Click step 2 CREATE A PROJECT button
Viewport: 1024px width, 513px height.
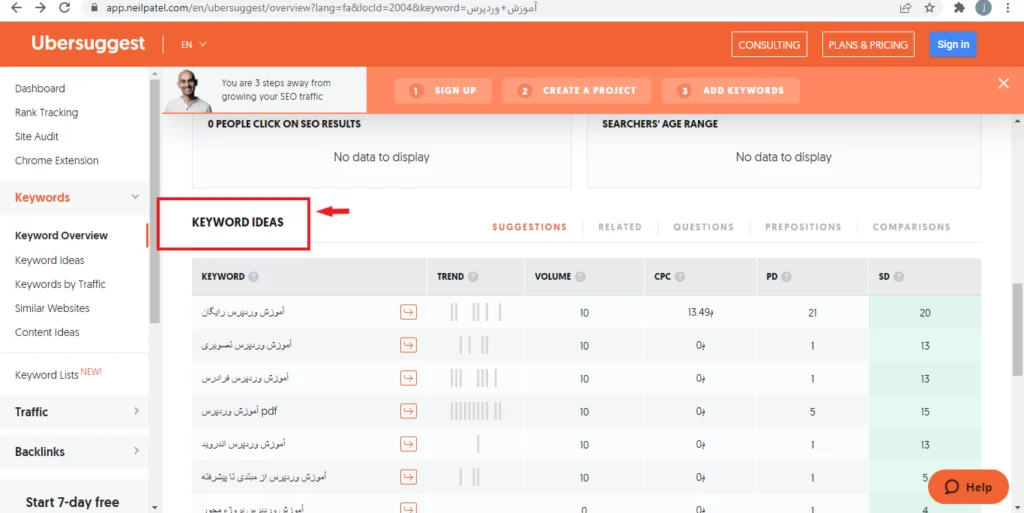tap(577, 91)
